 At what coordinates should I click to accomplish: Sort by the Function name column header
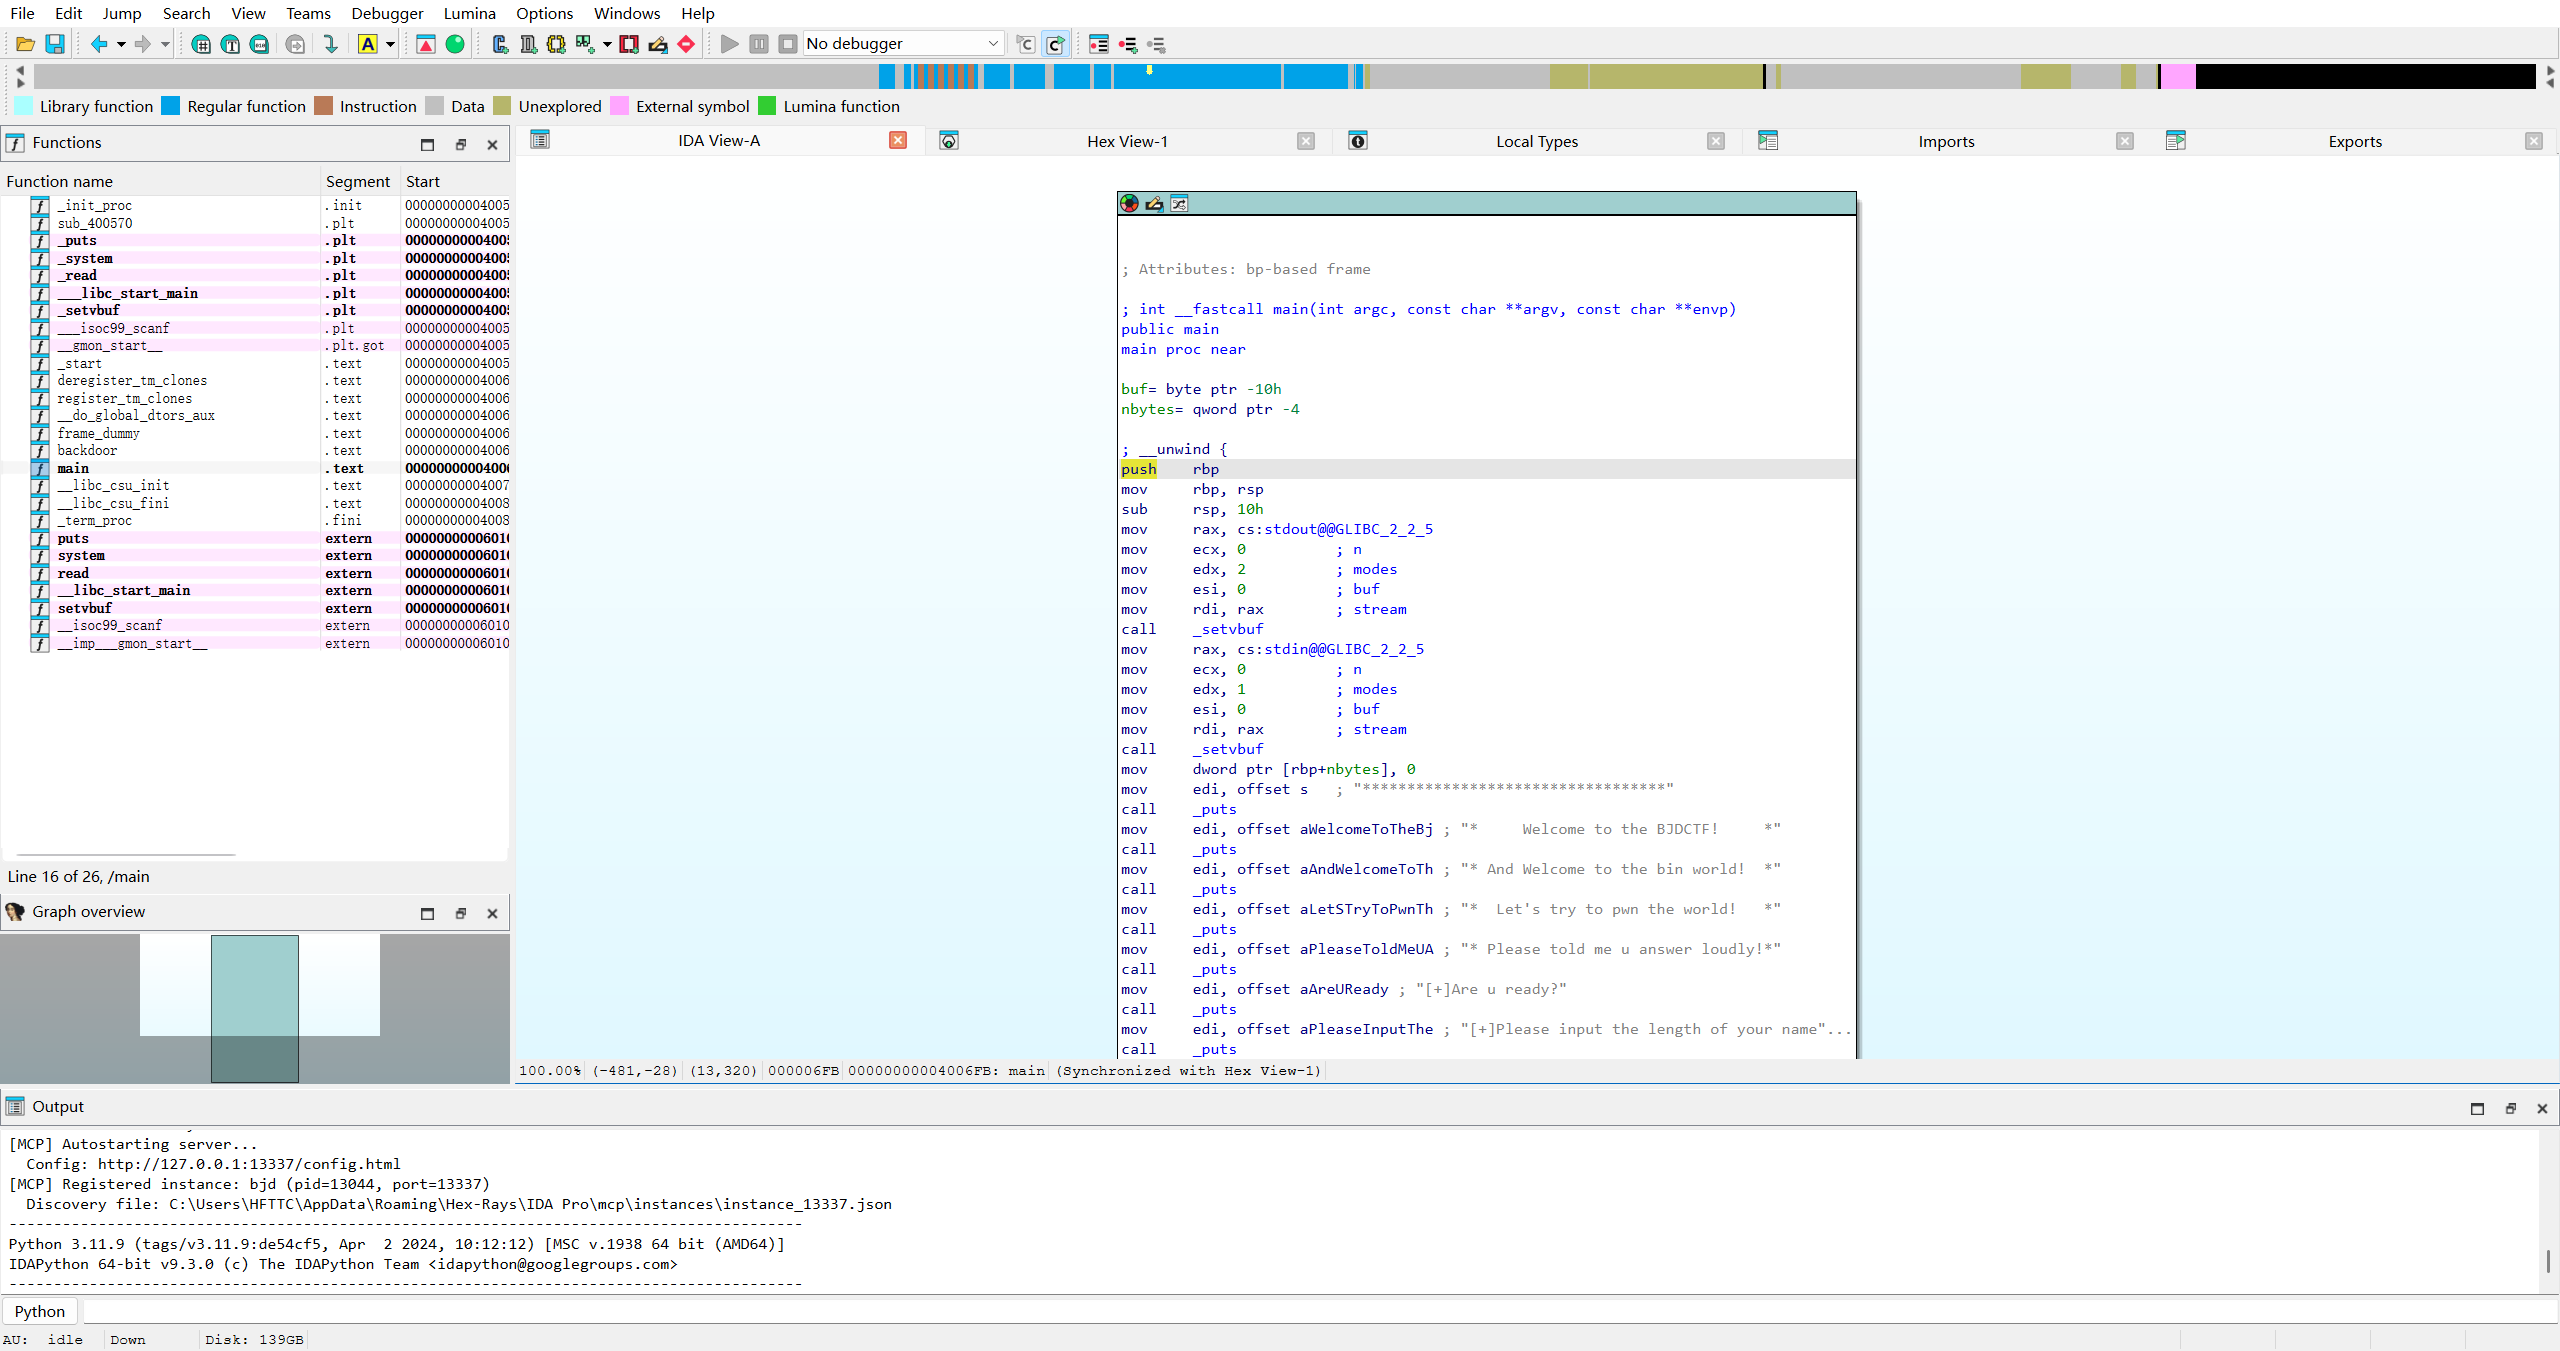[160, 181]
